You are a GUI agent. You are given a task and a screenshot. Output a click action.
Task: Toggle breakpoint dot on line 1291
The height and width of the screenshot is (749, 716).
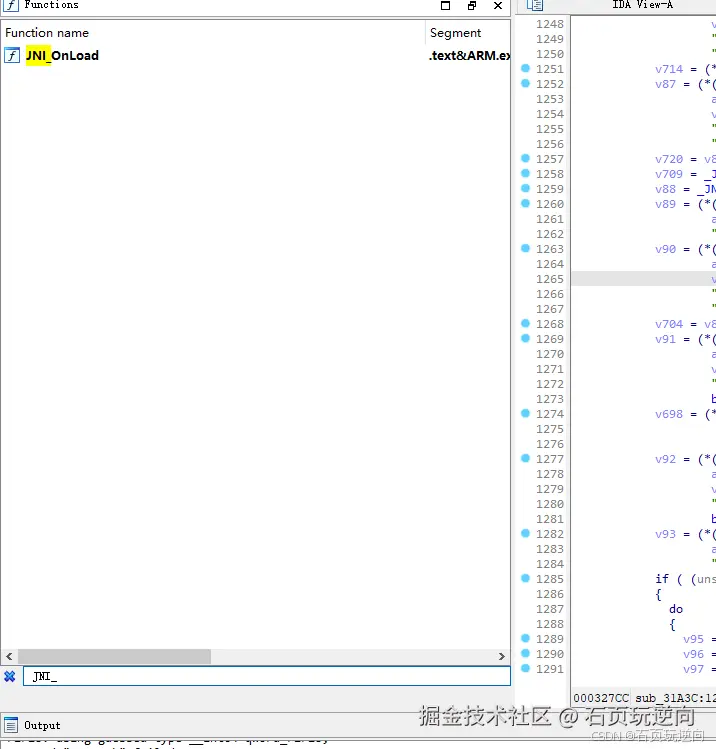point(525,668)
